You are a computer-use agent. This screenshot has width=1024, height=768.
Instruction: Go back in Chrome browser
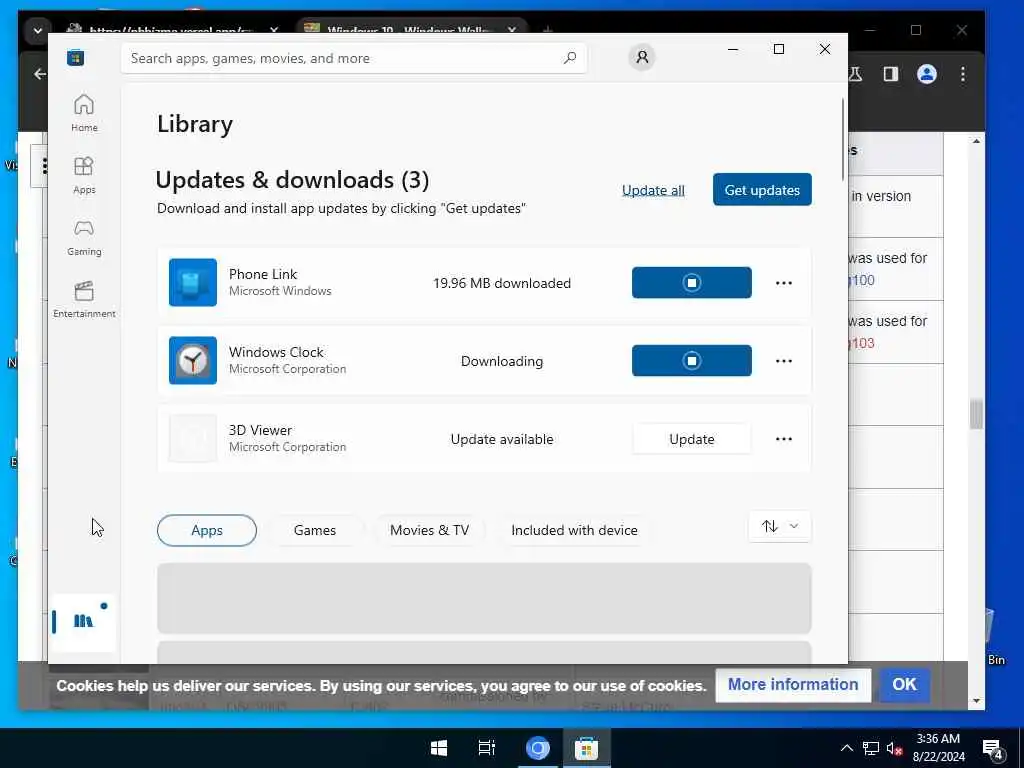(x=40, y=74)
